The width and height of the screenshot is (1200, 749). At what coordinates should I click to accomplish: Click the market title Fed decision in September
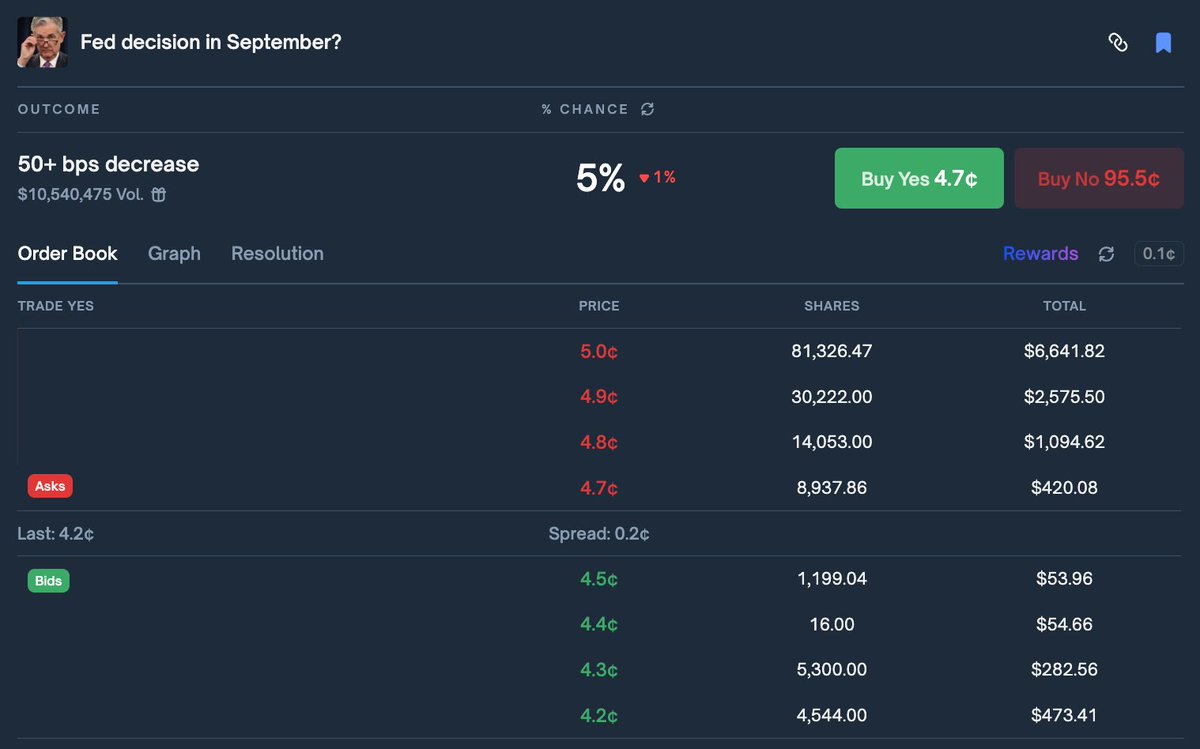point(211,42)
